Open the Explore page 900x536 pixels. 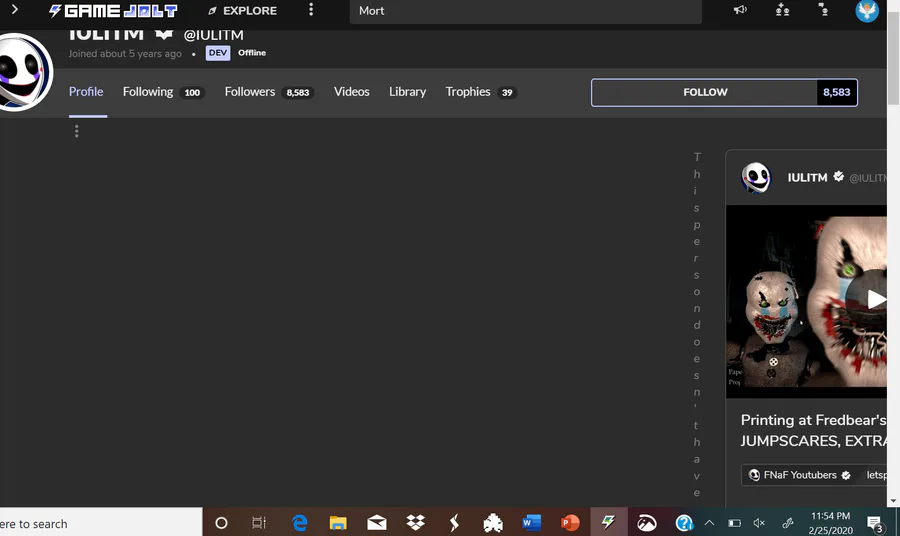(242, 10)
